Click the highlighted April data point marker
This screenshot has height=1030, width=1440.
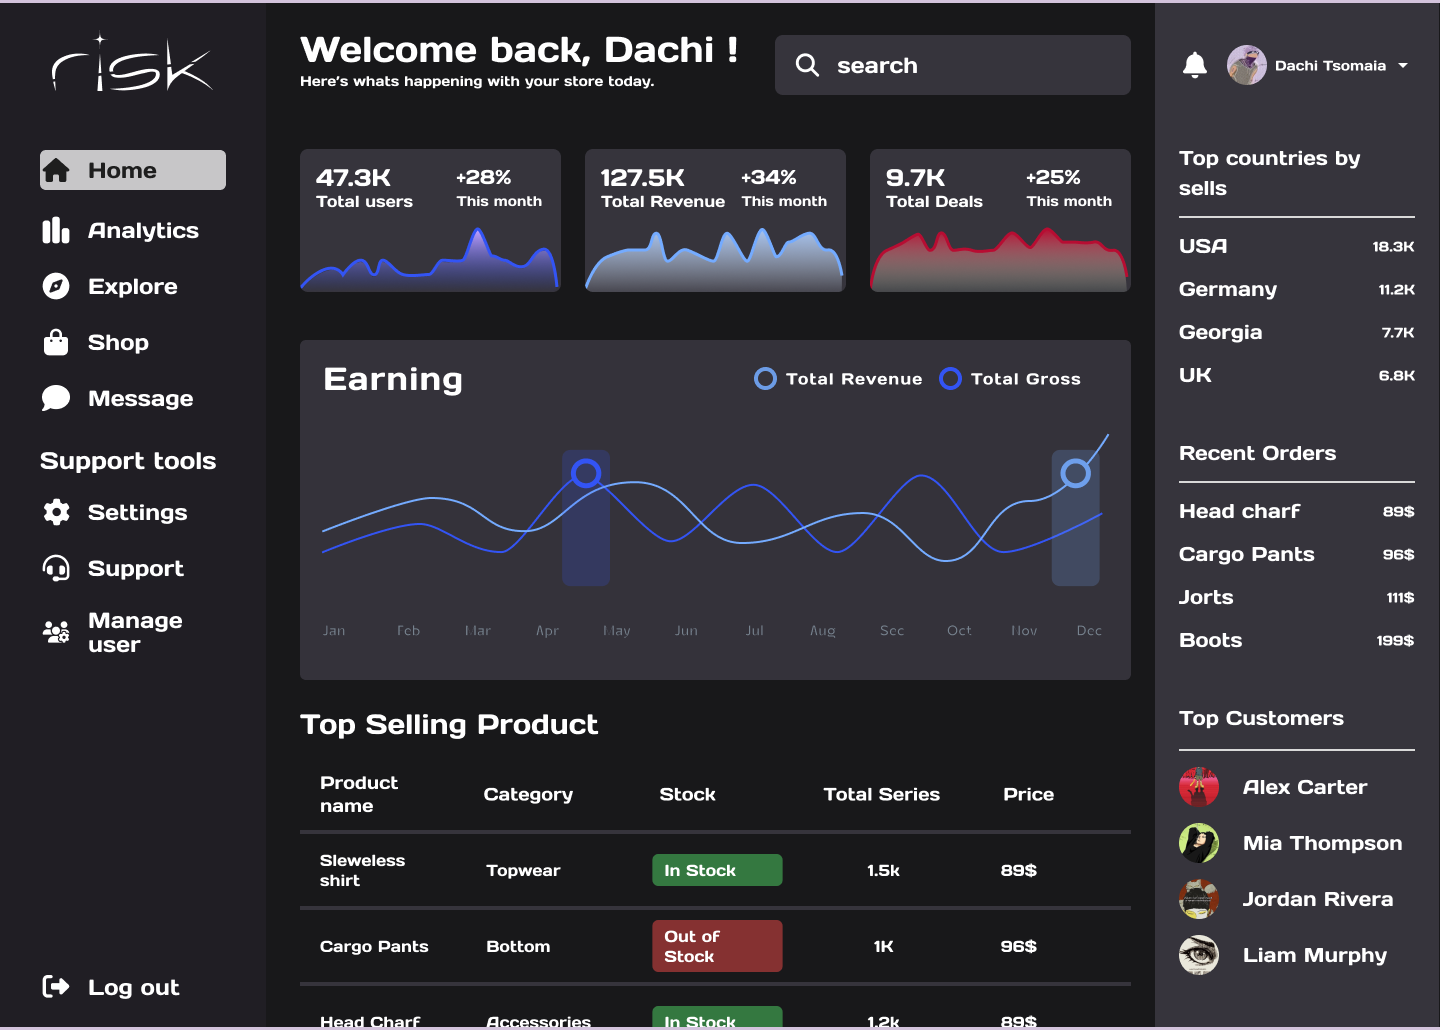[586, 473]
